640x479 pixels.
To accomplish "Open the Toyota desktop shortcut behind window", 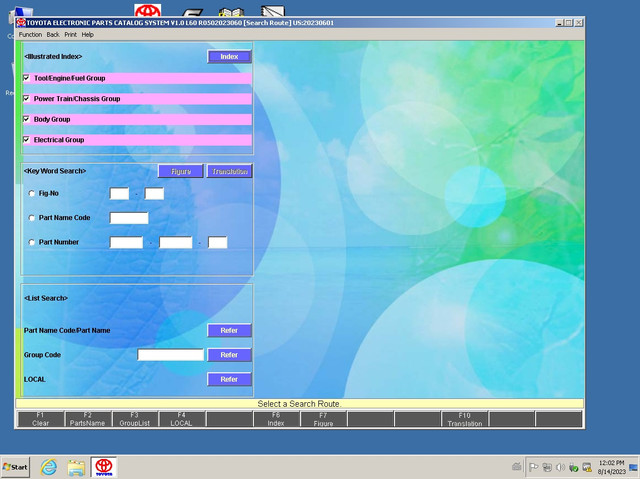I will click(x=148, y=10).
